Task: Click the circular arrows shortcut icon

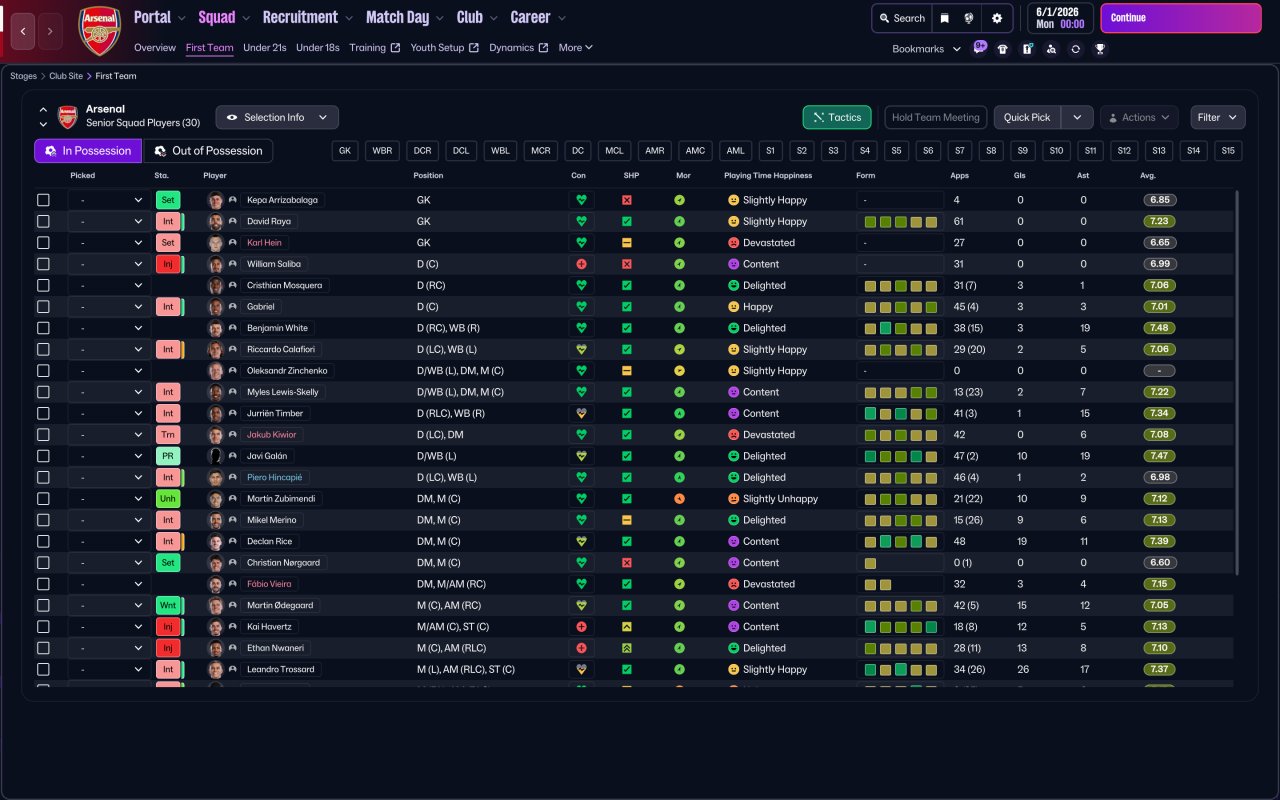Action: pos(1075,49)
